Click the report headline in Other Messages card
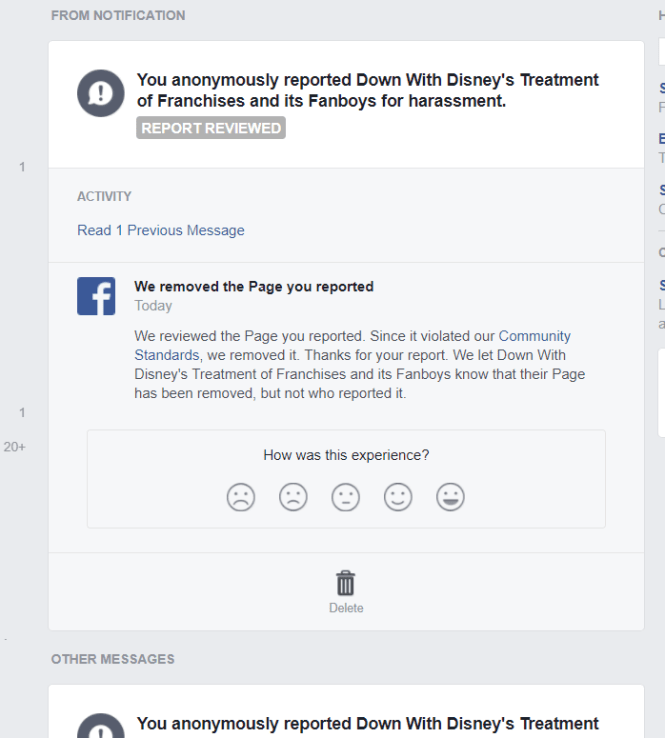This screenshot has height=738, width=665. [x=368, y=726]
